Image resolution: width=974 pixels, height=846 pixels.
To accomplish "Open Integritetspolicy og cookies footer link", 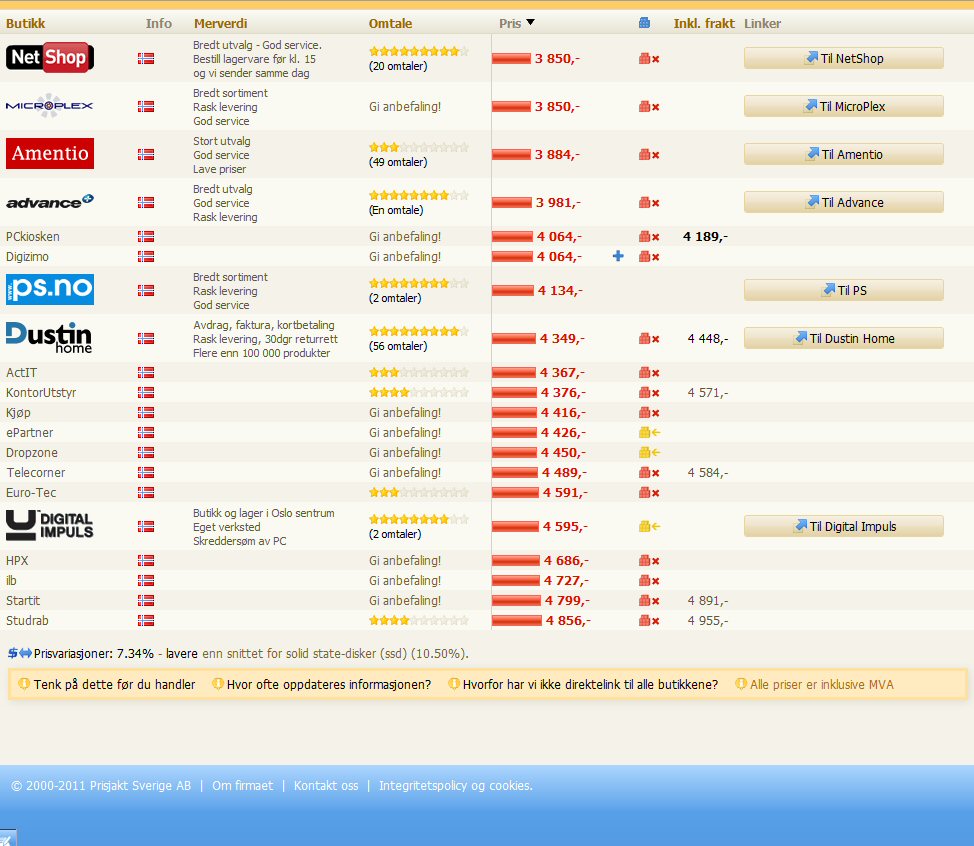I will click(x=455, y=785).
